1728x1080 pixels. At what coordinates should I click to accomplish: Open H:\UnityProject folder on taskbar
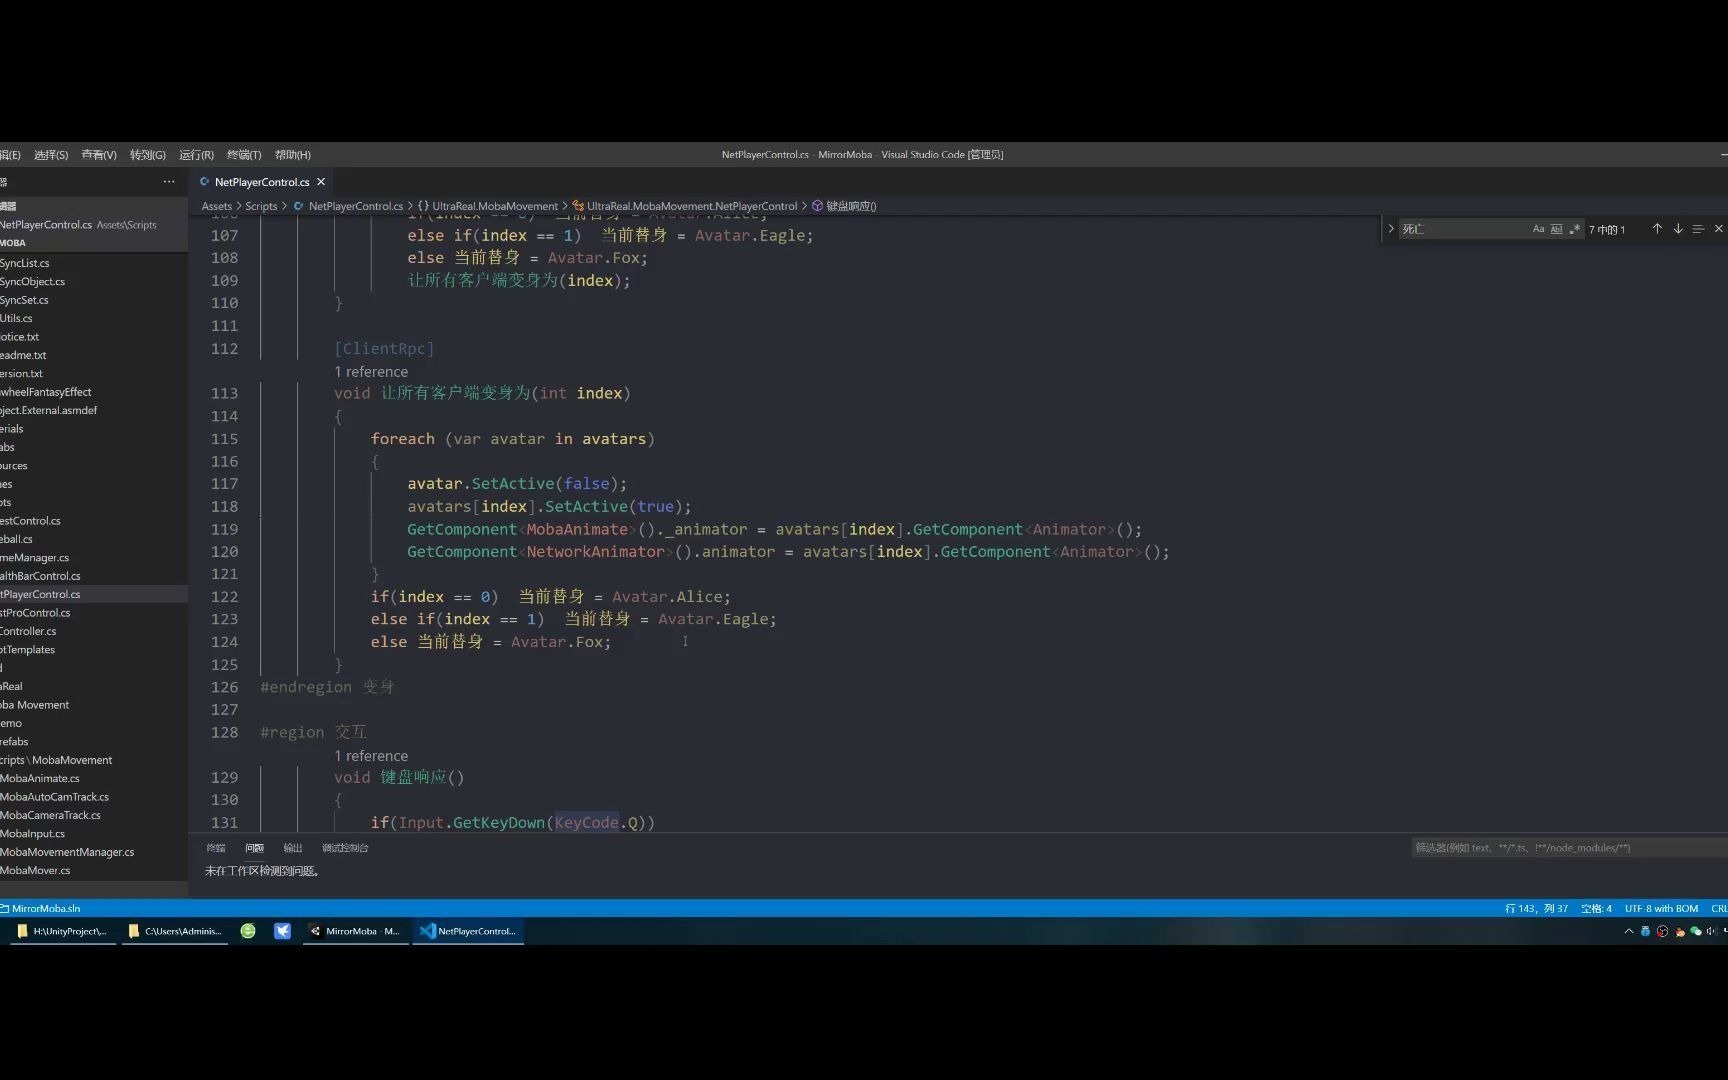(x=61, y=931)
